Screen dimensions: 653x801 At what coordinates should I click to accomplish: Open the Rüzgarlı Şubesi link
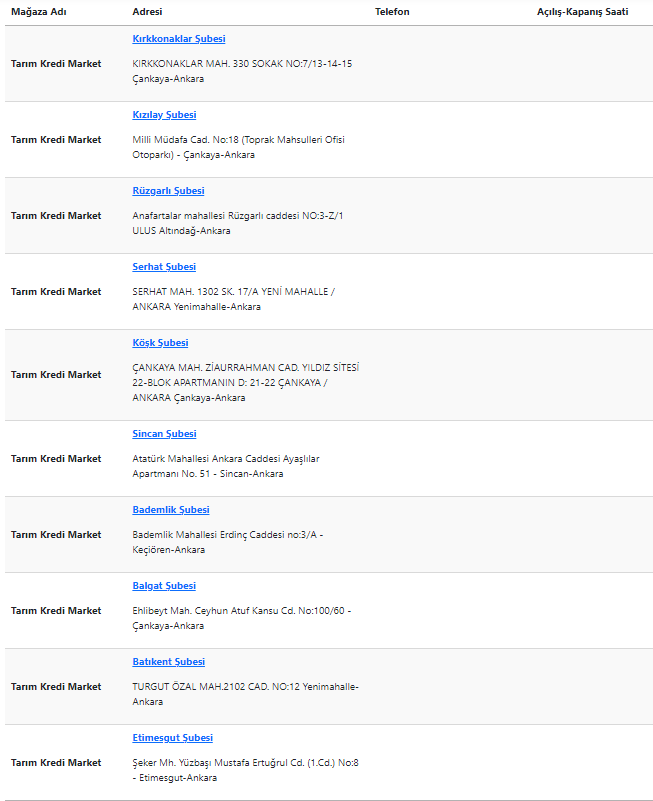coord(168,191)
